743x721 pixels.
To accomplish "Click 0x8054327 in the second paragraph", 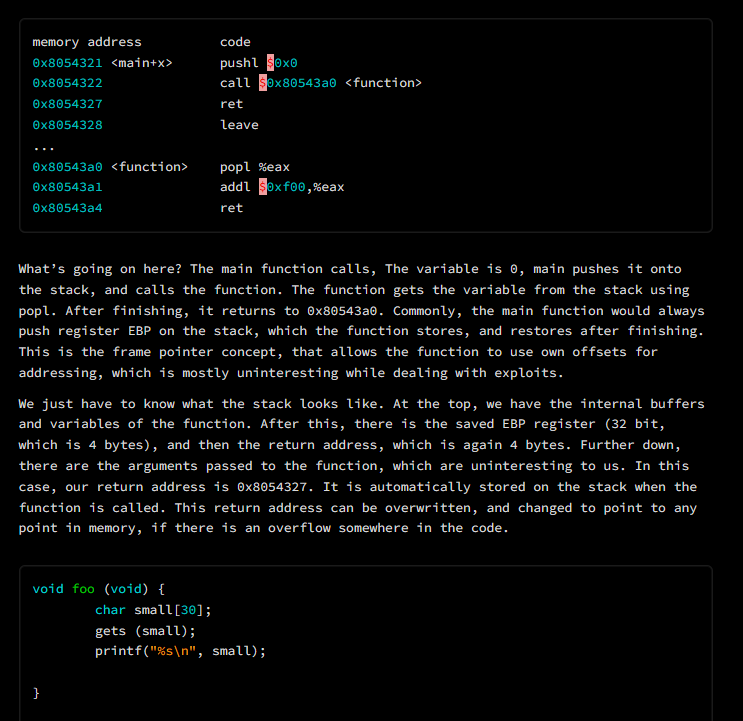I will (272, 487).
